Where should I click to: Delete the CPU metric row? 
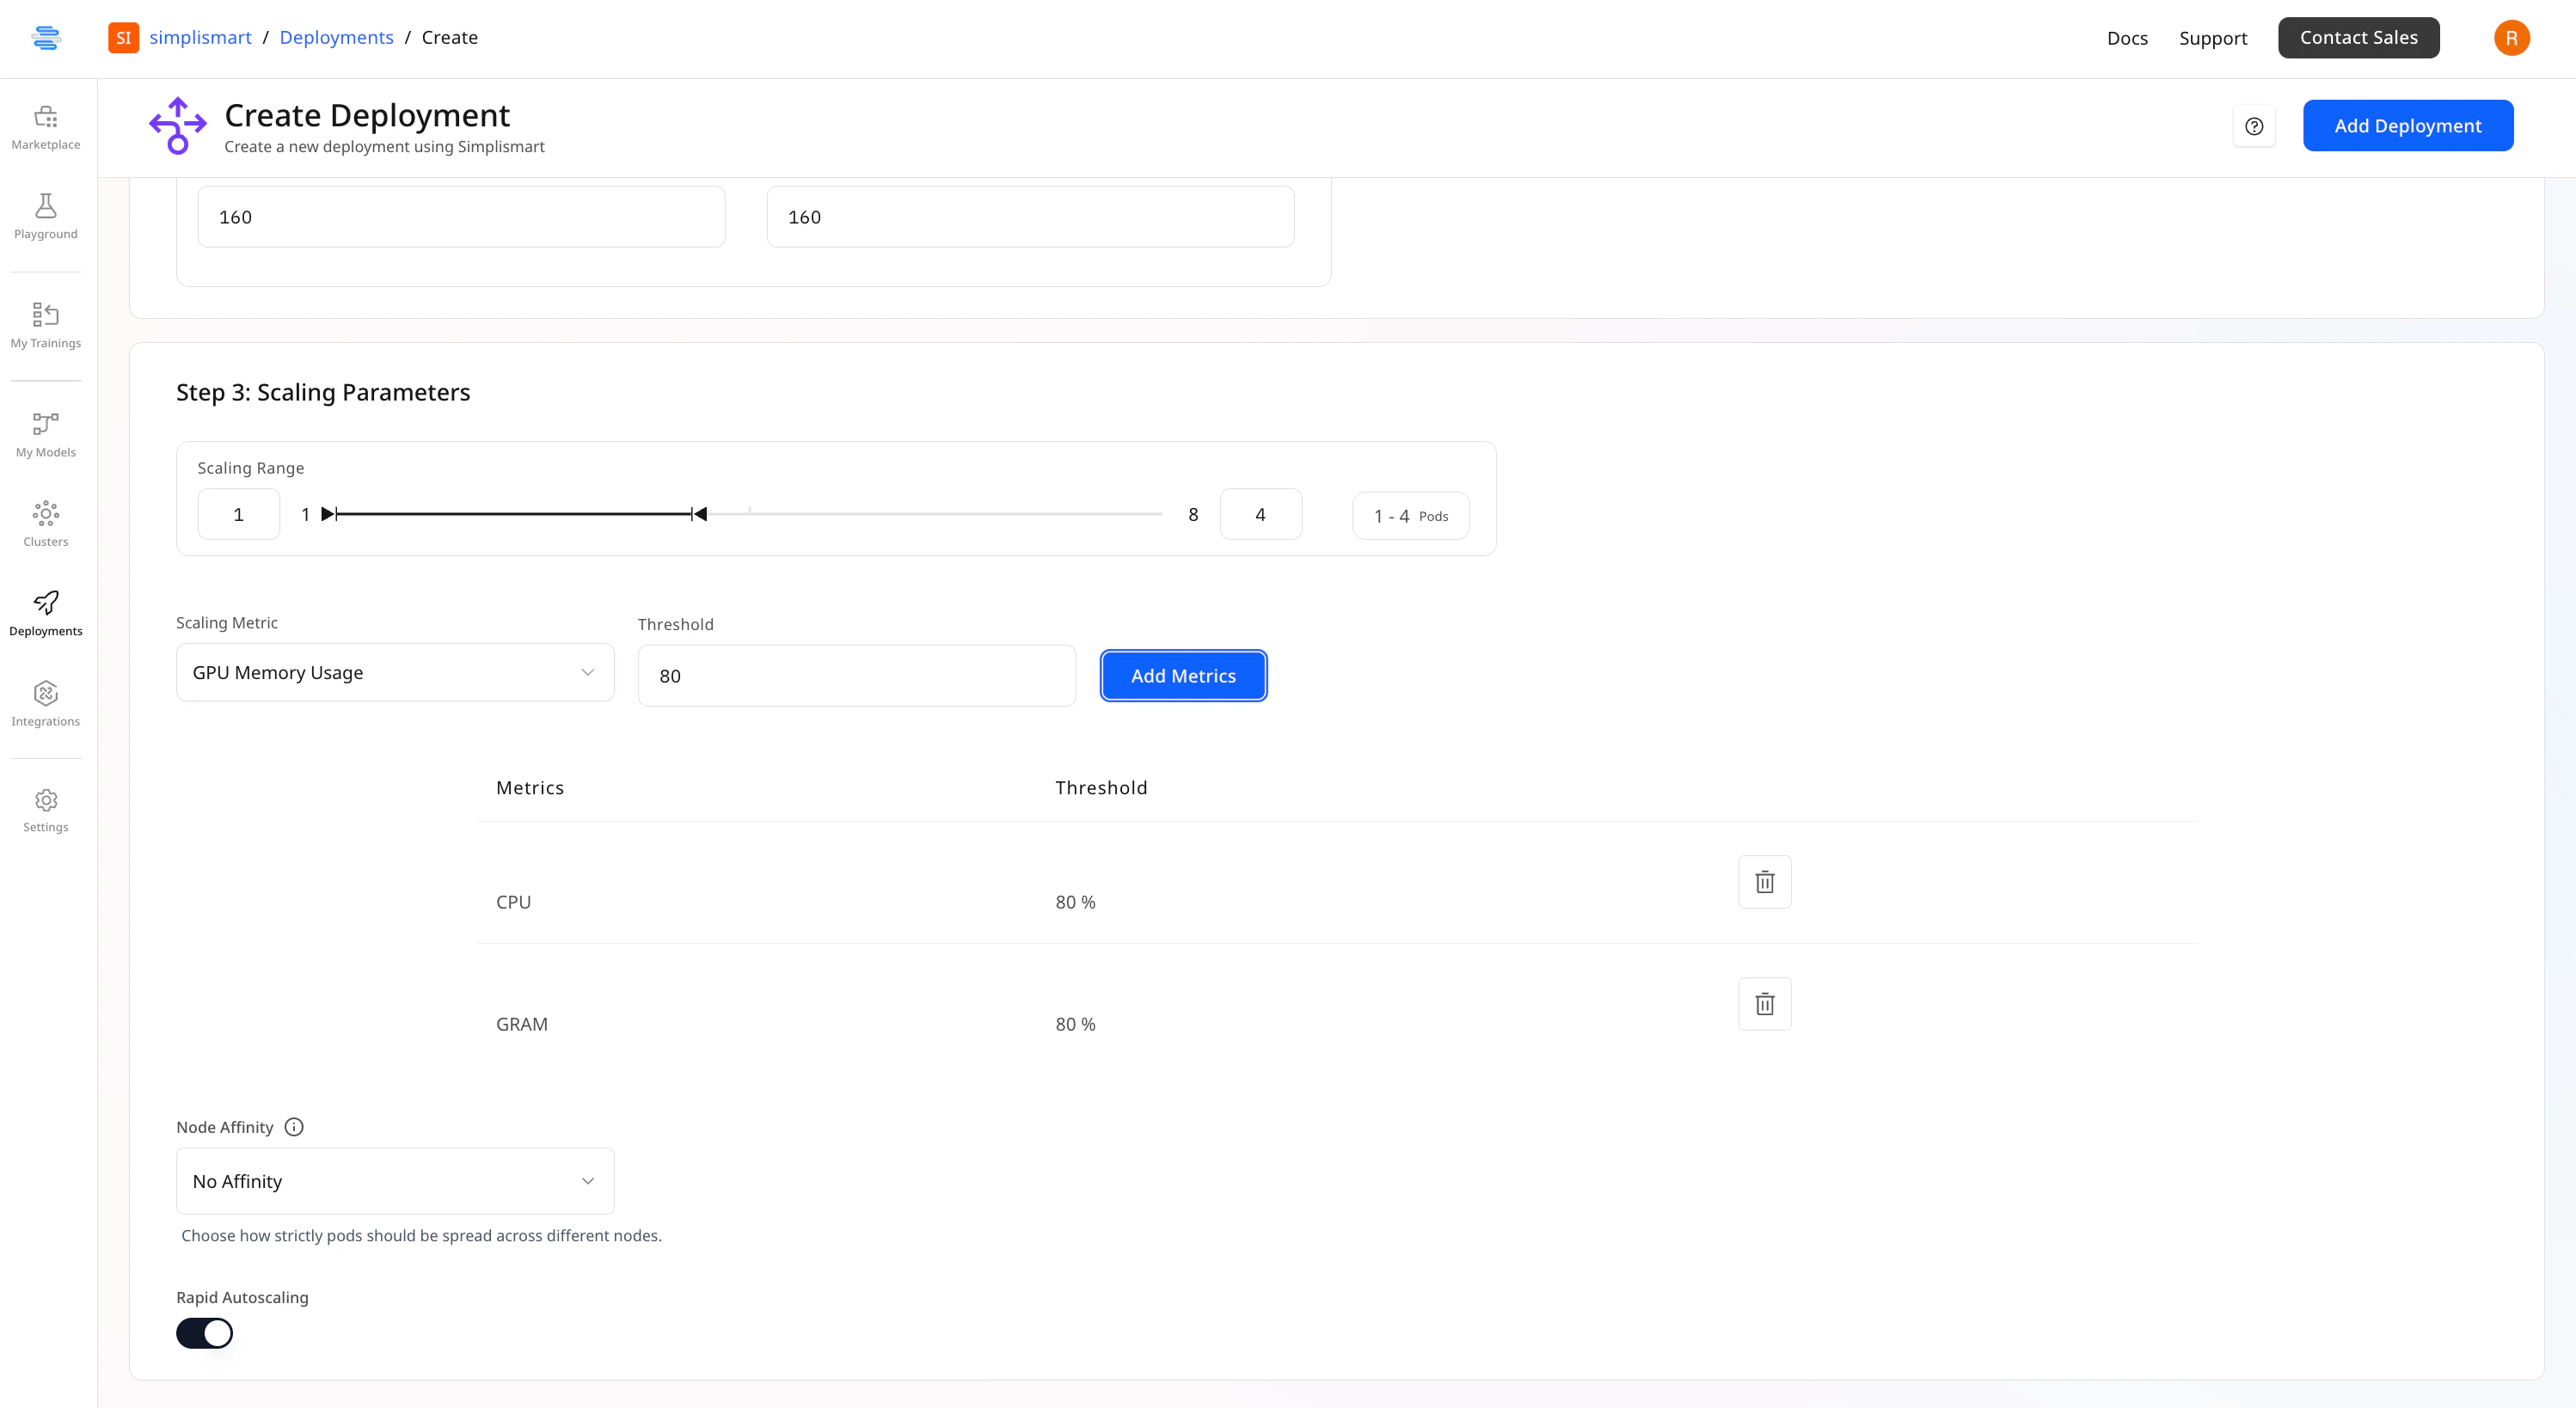click(x=1765, y=882)
